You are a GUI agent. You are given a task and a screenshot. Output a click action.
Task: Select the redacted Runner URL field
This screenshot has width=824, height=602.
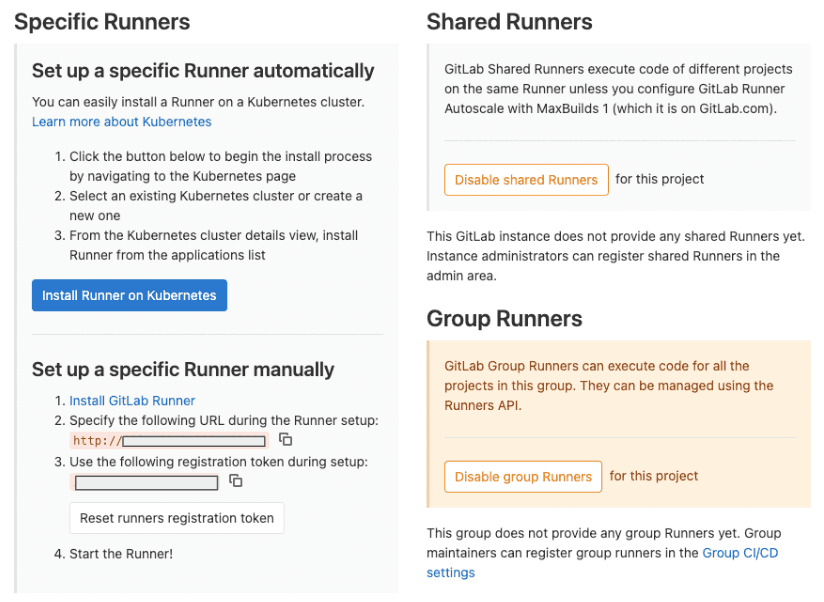coord(194,441)
